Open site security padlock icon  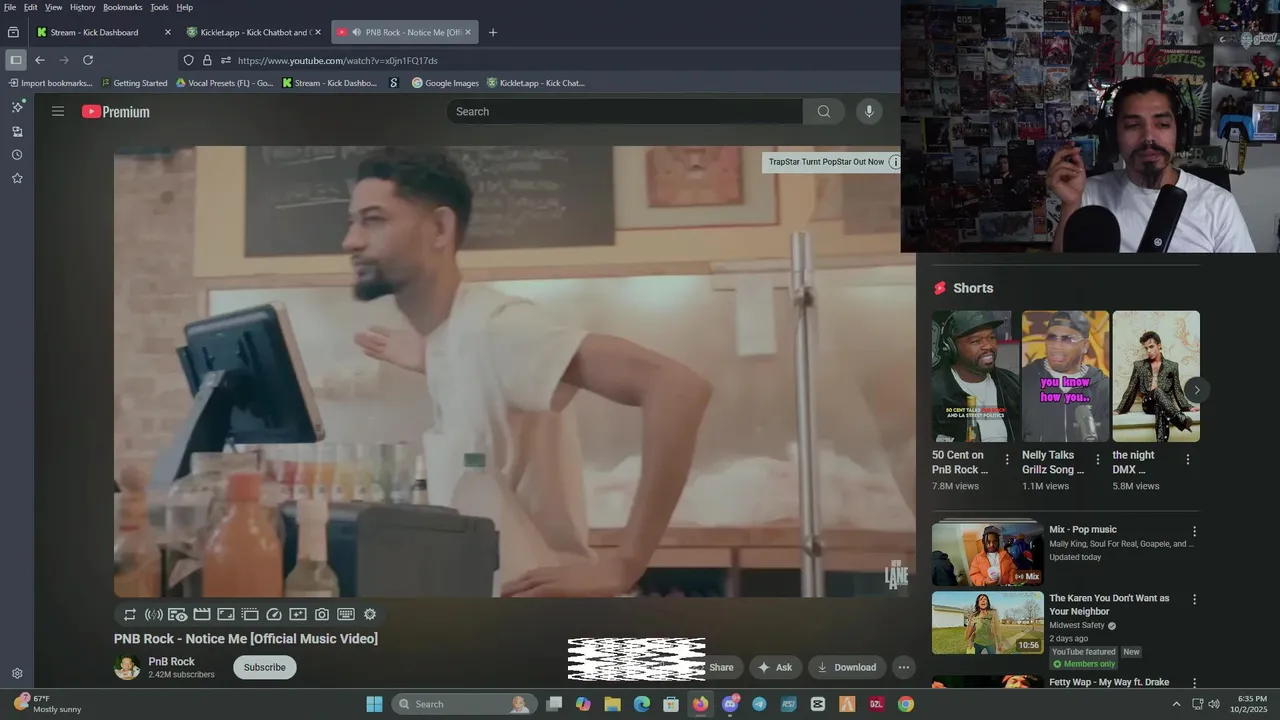pos(207,60)
